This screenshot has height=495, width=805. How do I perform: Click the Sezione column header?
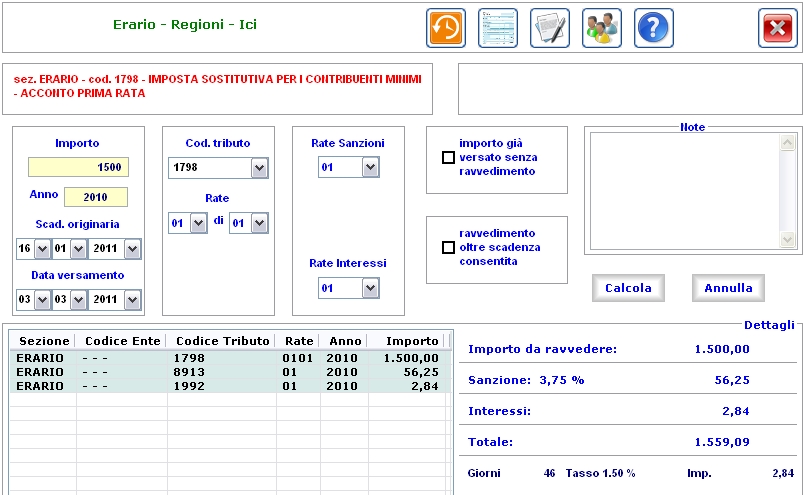click(x=44, y=341)
